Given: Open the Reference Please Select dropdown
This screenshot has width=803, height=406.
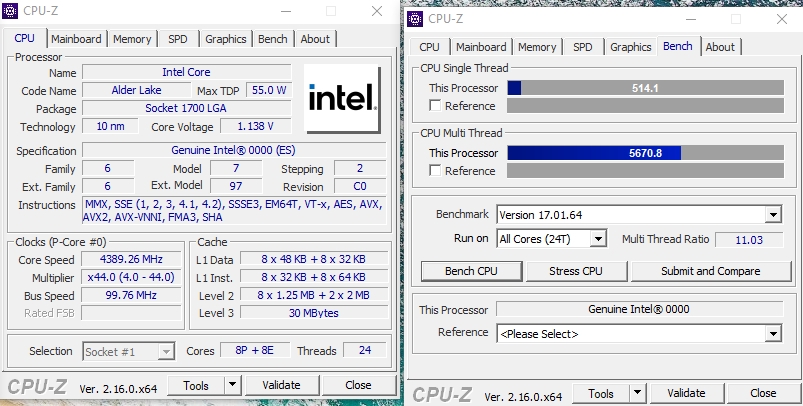Looking at the screenshot, I should click(x=773, y=334).
